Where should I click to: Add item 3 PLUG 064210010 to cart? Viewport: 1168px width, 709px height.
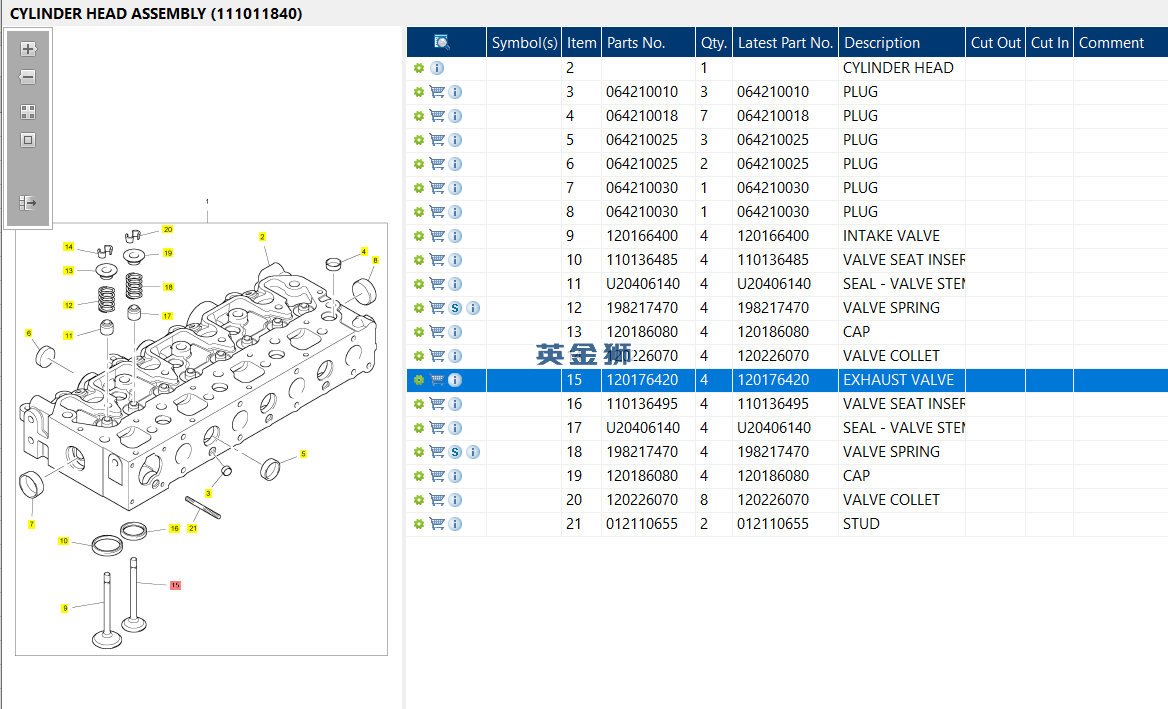point(437,92)
